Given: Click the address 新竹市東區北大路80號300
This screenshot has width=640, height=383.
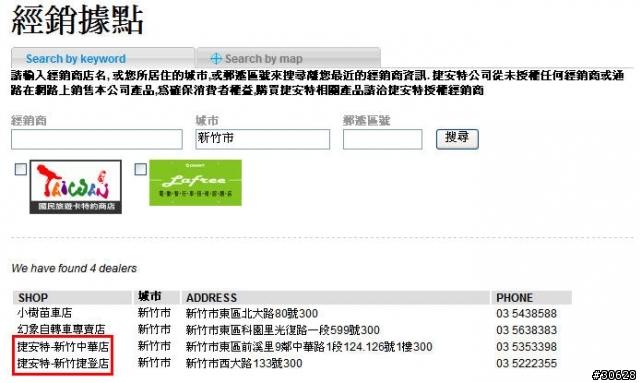Looking at the screenshot, I should 252,314.
